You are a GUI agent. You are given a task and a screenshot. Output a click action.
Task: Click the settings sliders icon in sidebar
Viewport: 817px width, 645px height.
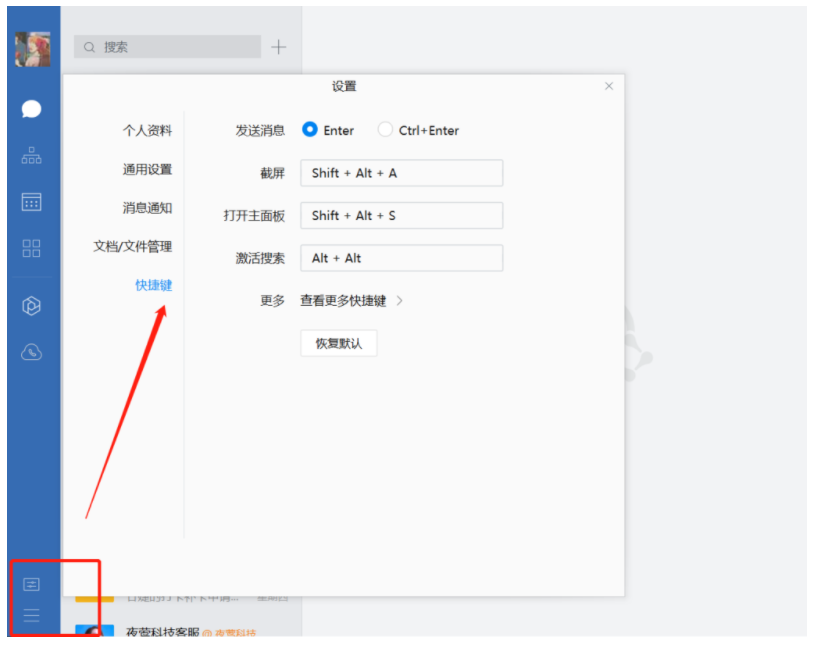pyautogui.click(x=31, y=584)
